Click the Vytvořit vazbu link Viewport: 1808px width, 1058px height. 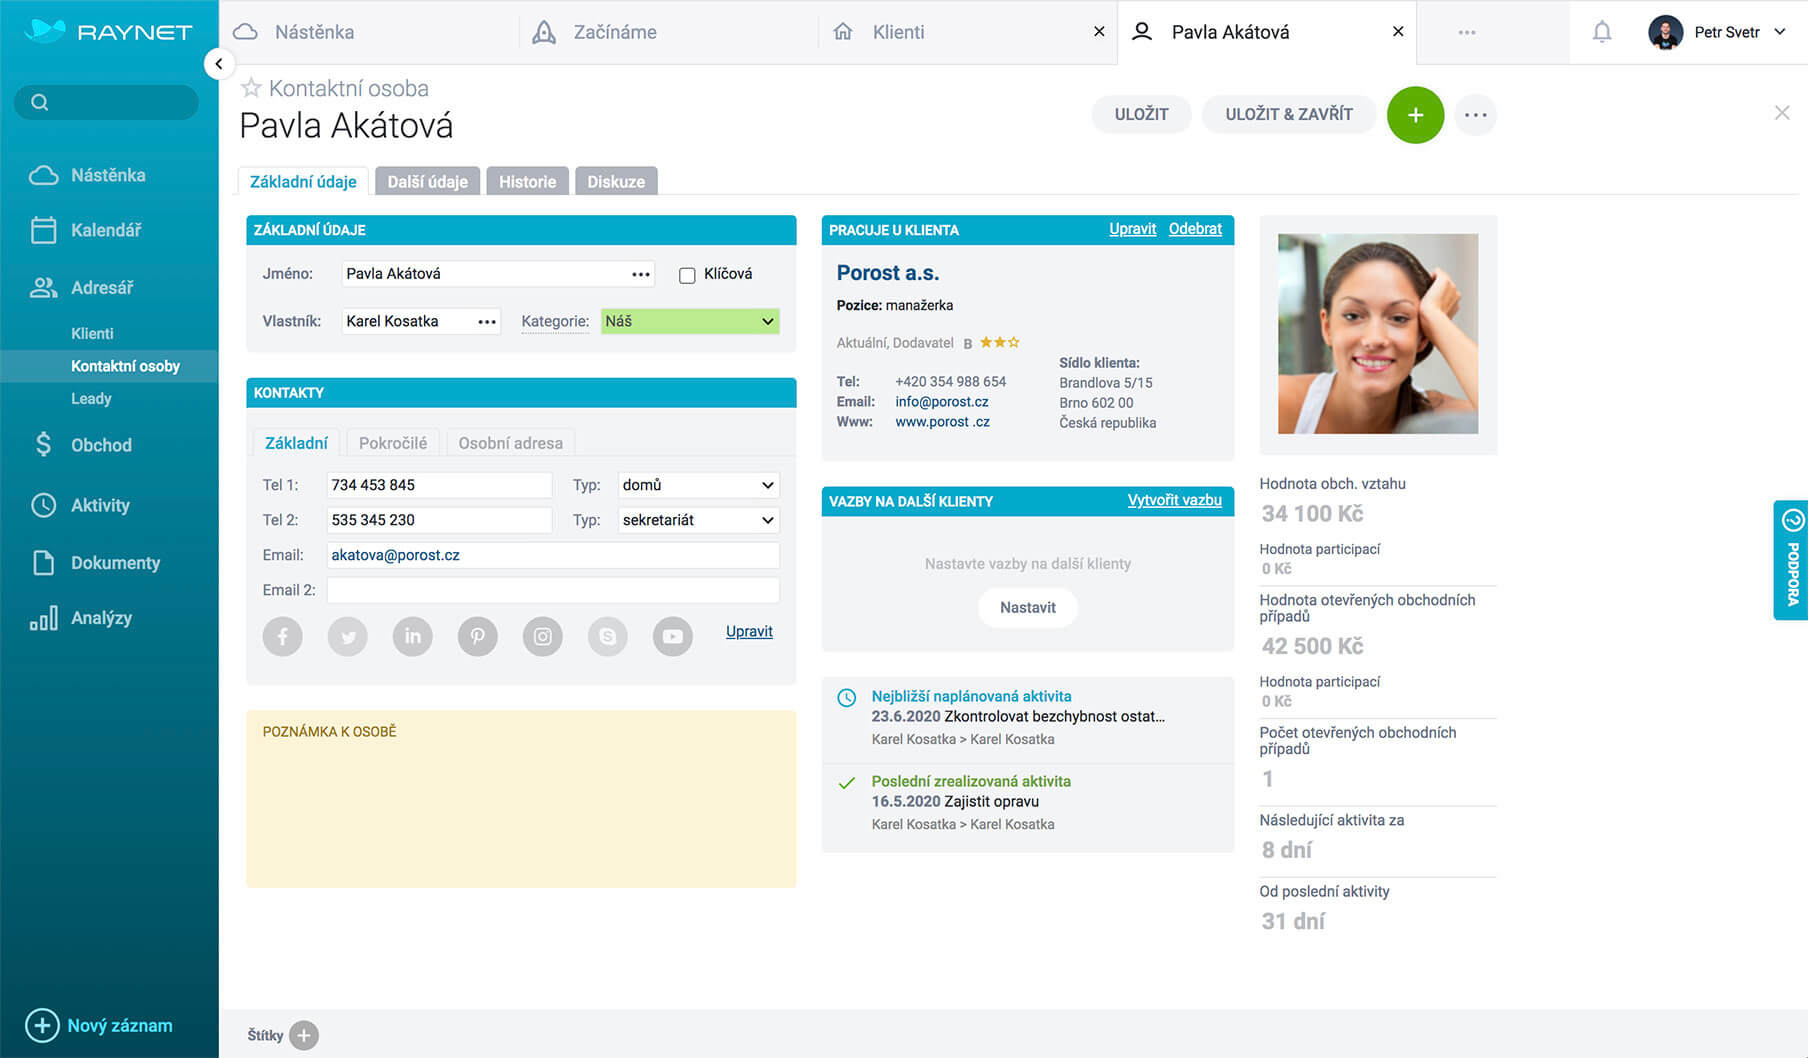point(1175,500)
